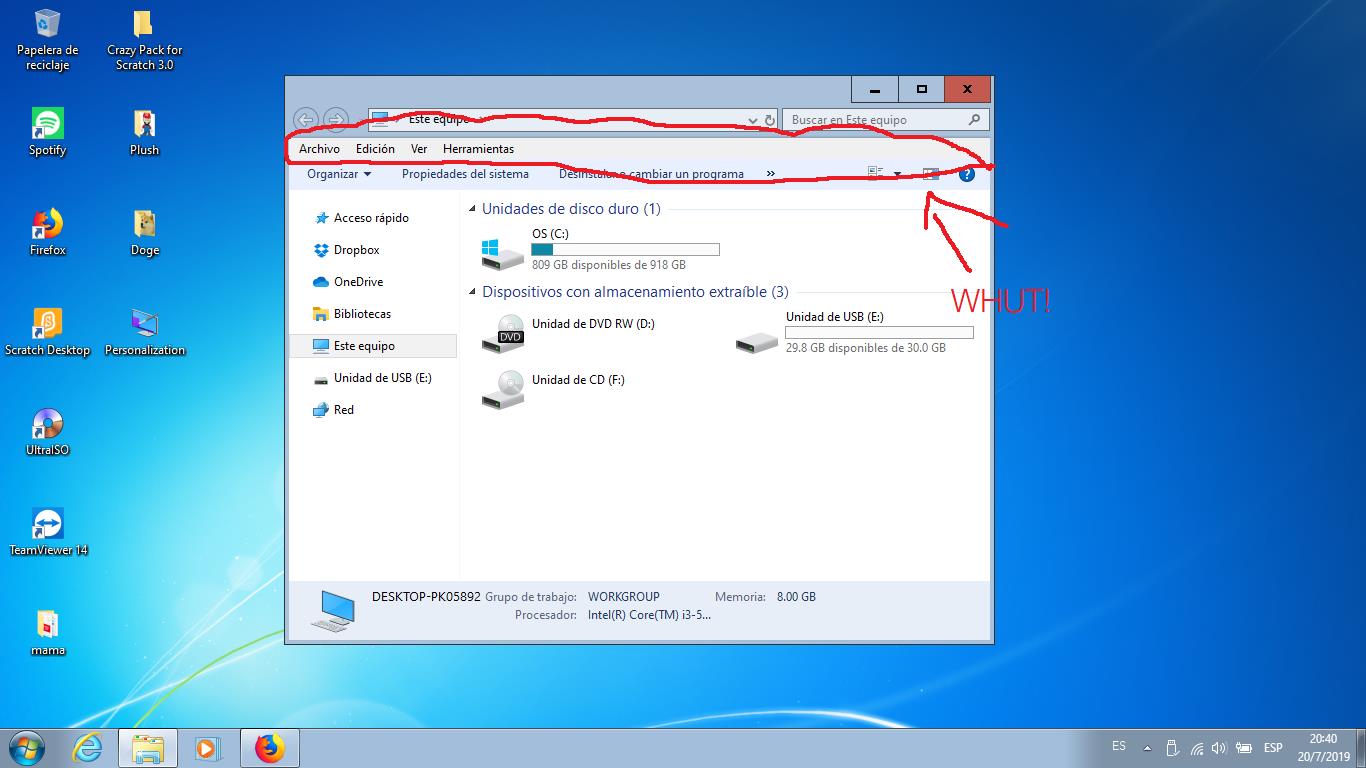Click the OS (C:) capacity bar
The height and width of the screenshot is (768, 1366).
point(625,249)
